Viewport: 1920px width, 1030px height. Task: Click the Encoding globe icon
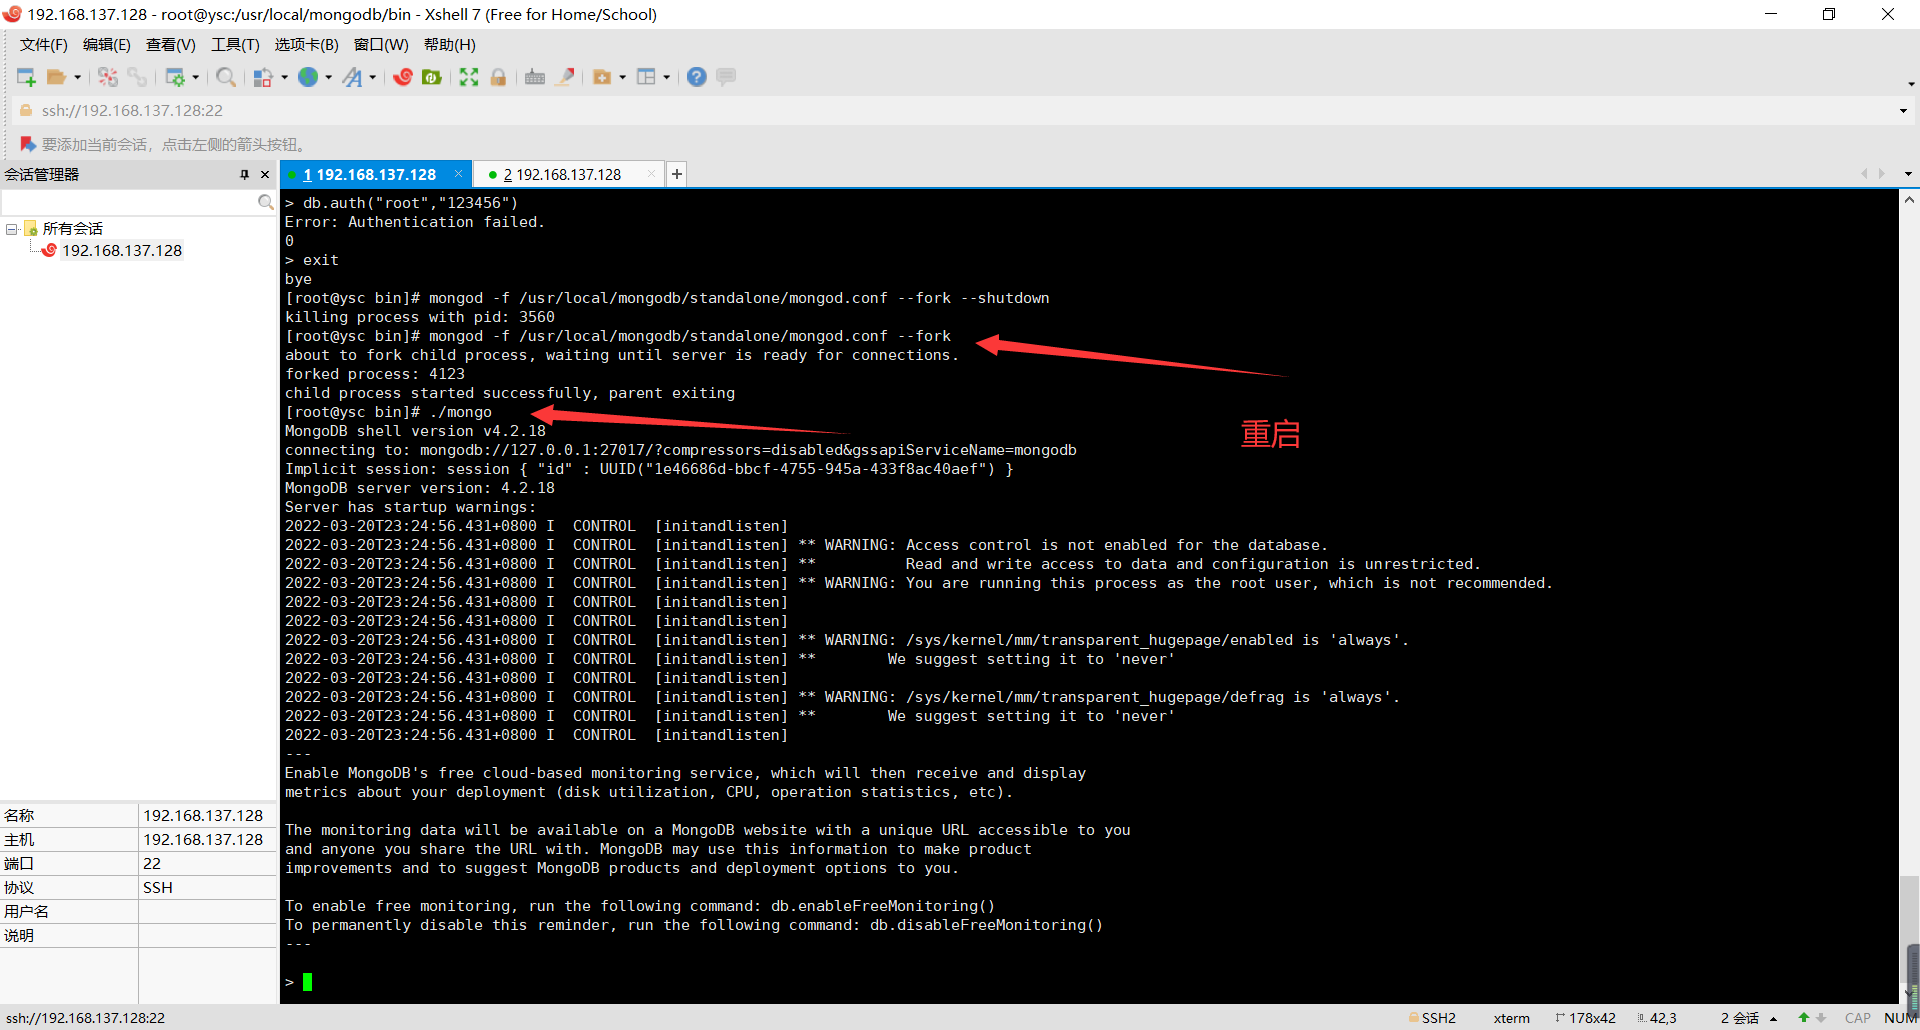tap(308, 77)
